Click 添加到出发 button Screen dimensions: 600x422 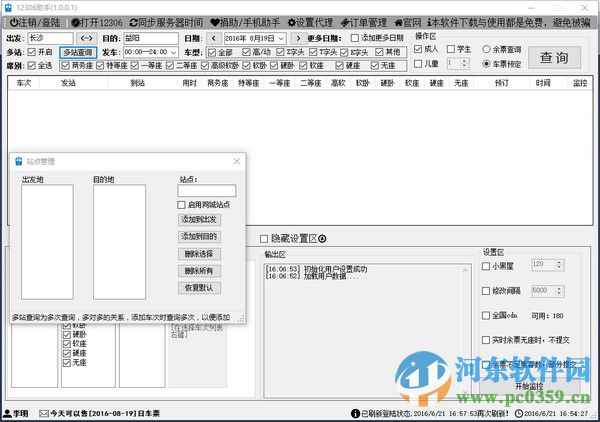[x=199, y=220]
